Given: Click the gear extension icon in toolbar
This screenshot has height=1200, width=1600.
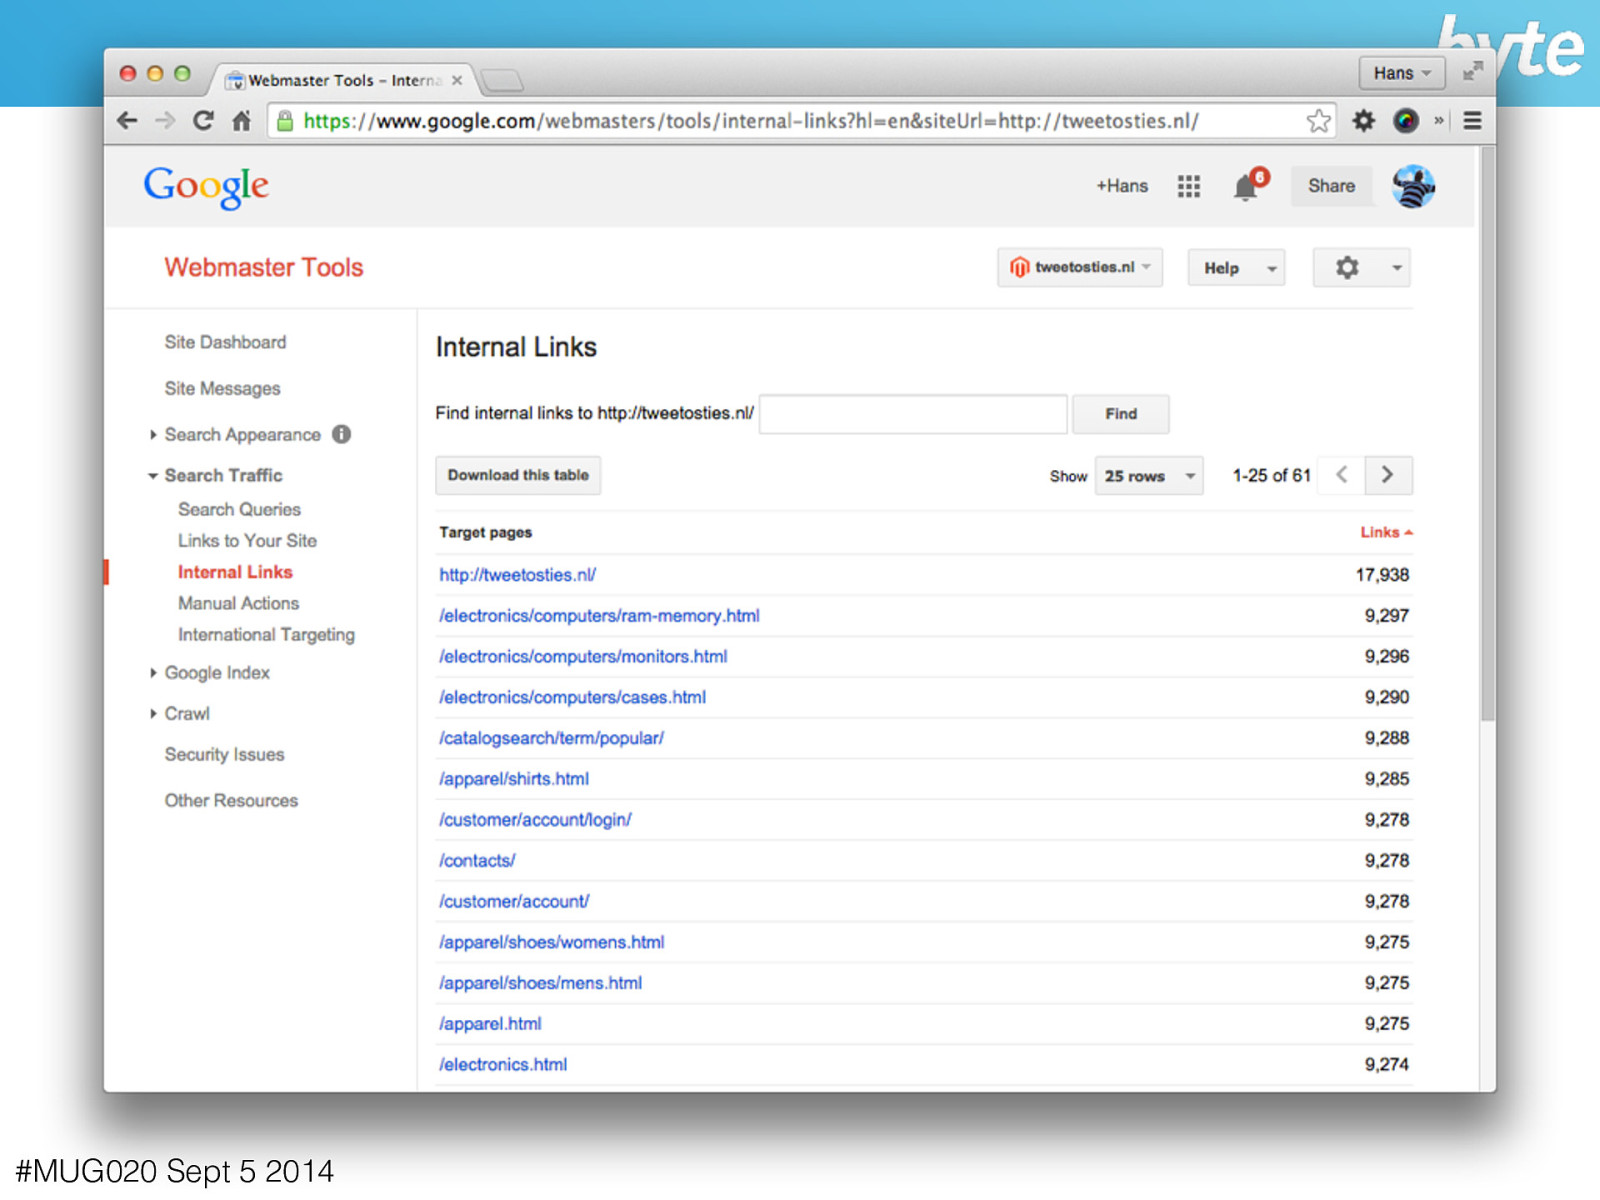Looking at the screenshot, I should point(1363,121).
